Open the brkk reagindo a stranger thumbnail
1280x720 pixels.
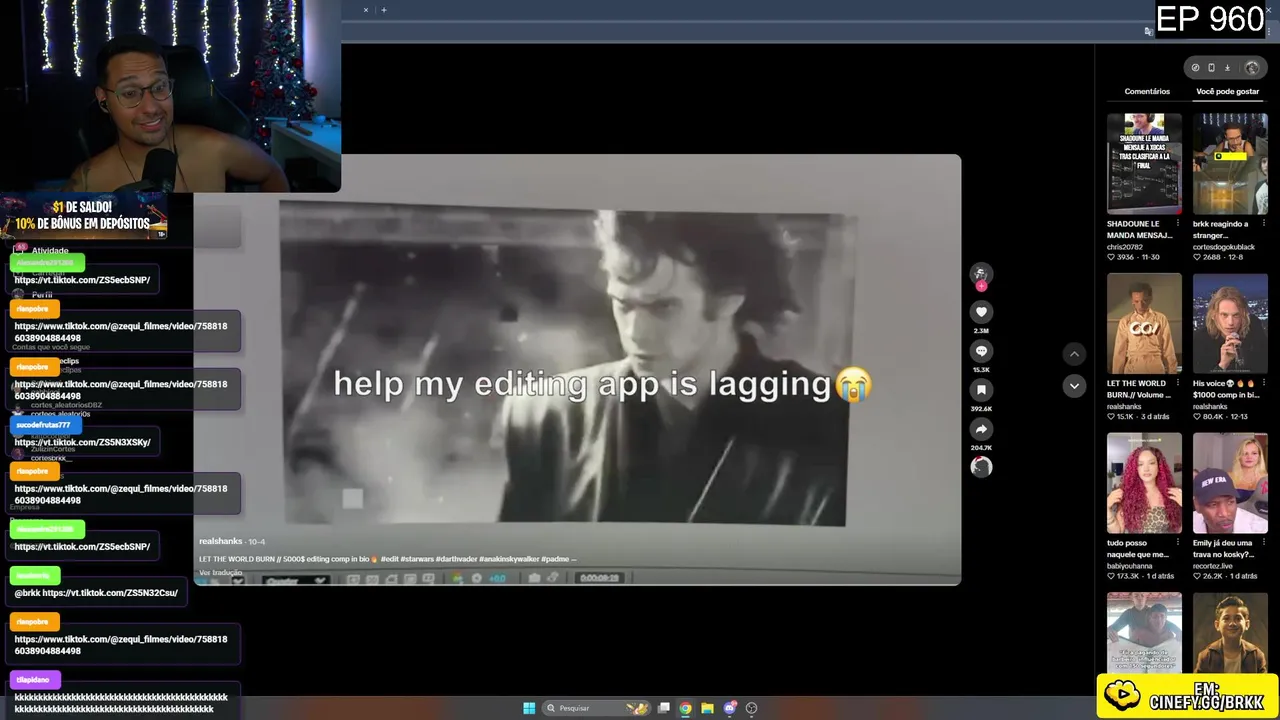click(1230, 163)
